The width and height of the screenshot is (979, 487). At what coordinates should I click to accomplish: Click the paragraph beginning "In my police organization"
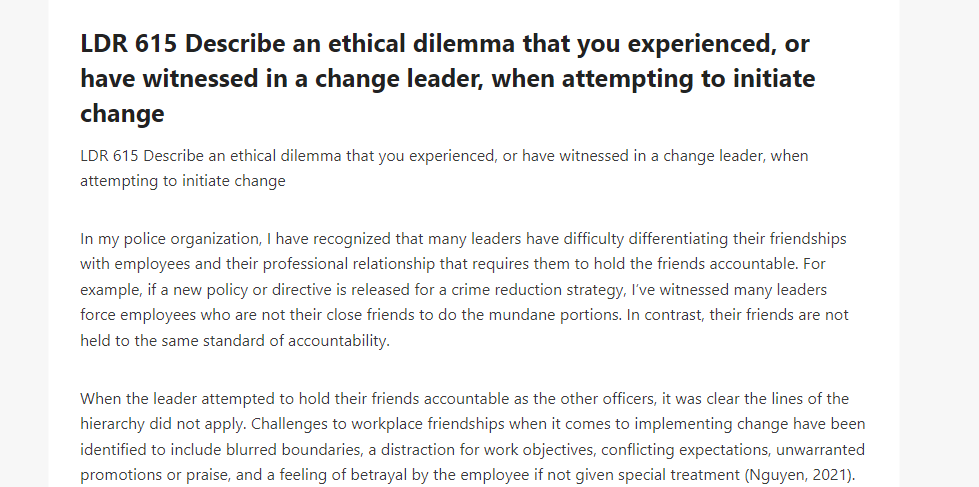click(465, 290)
